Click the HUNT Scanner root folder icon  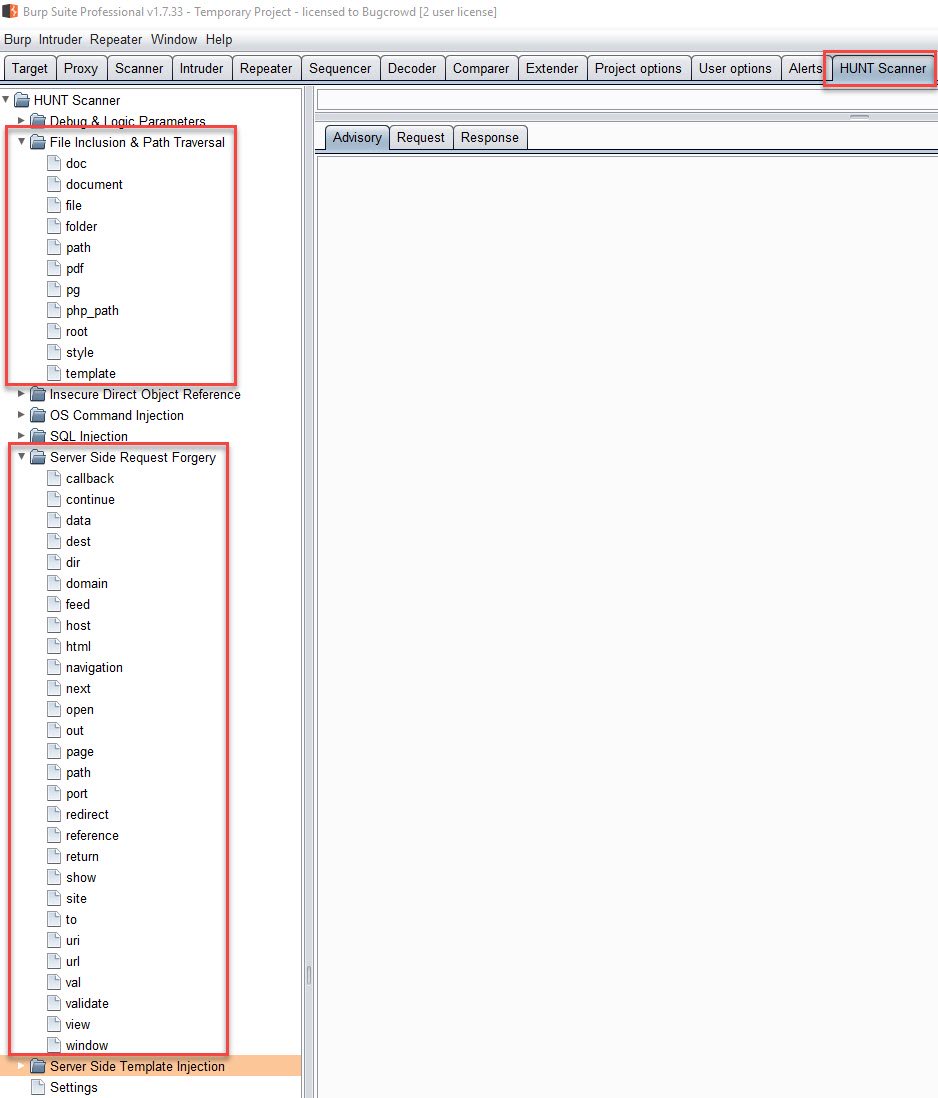pyautogui.click(x=22, y=100)
